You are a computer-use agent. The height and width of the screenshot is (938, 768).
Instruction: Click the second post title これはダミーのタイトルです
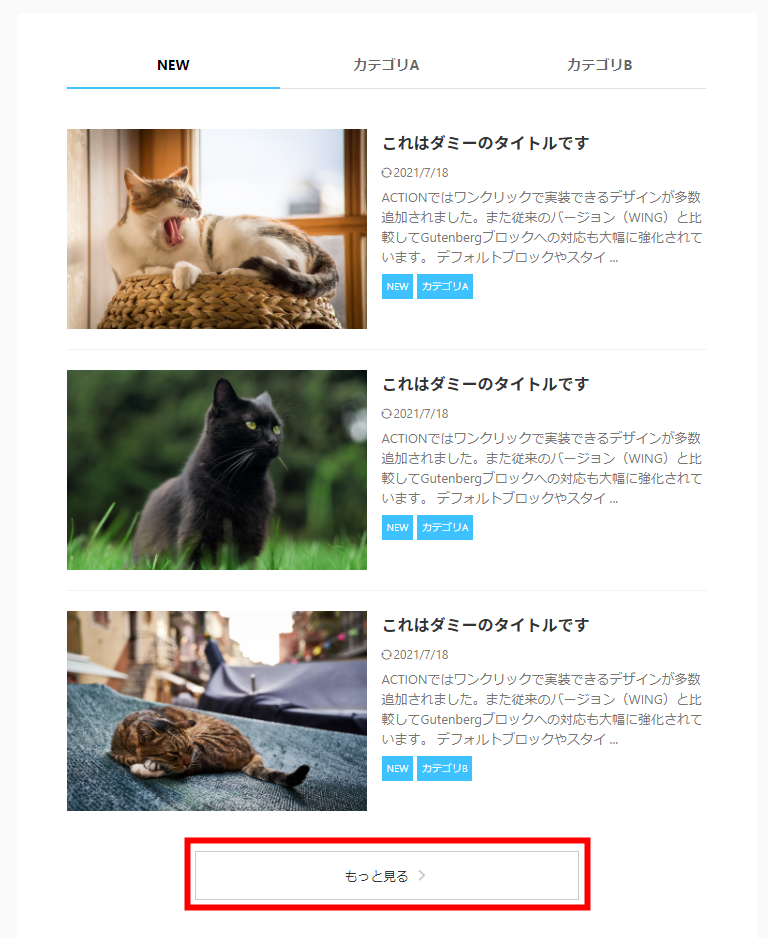[486, 384]
